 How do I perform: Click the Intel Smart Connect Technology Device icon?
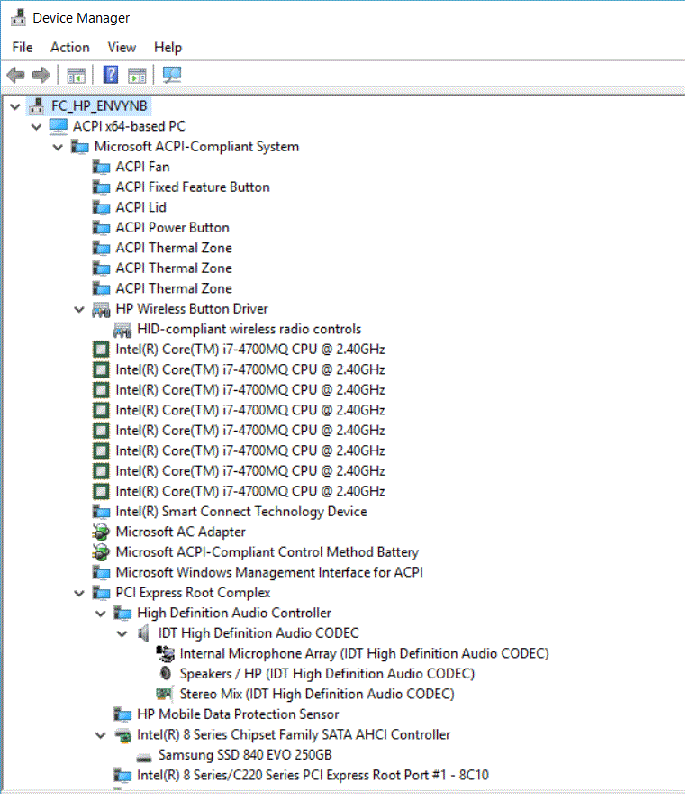tap(101, 512)
